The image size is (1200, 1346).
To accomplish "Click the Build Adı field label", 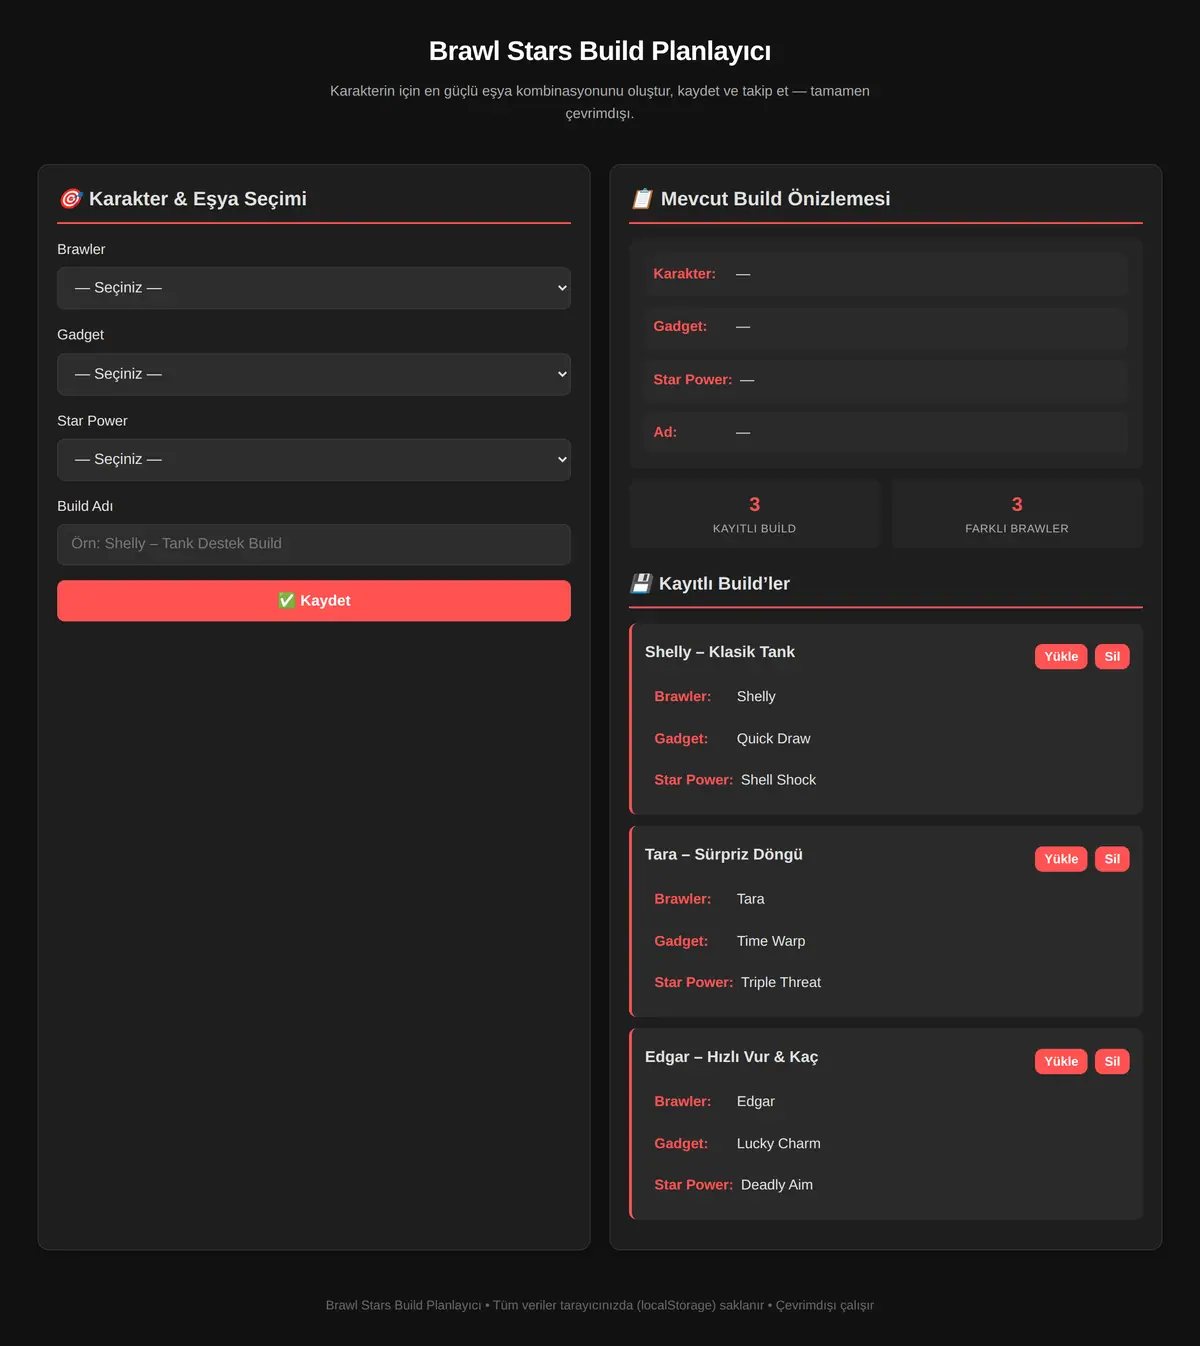I will click(x=85, y=506).
